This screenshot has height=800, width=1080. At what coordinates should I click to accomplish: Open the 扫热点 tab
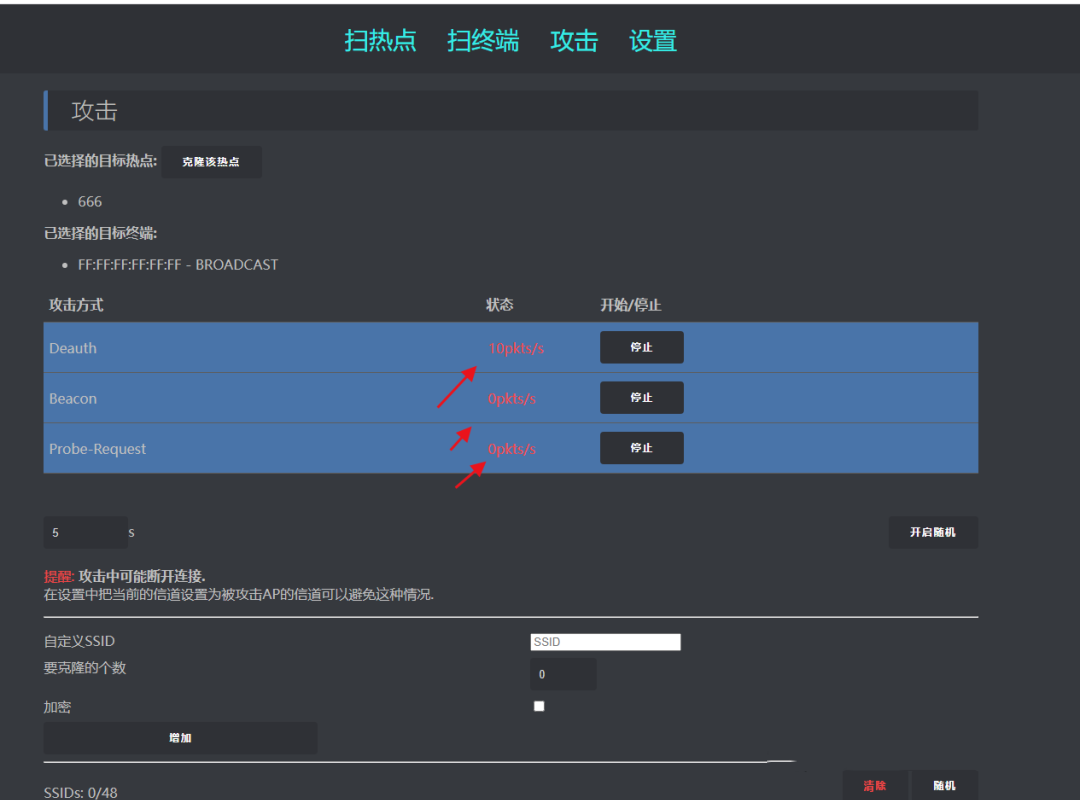(380, 41)
